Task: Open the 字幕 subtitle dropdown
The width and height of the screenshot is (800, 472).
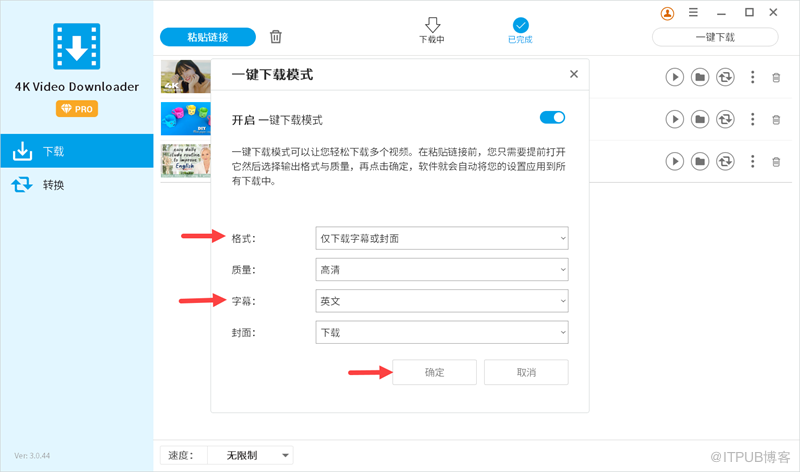Action: click(x=442, y=301)
